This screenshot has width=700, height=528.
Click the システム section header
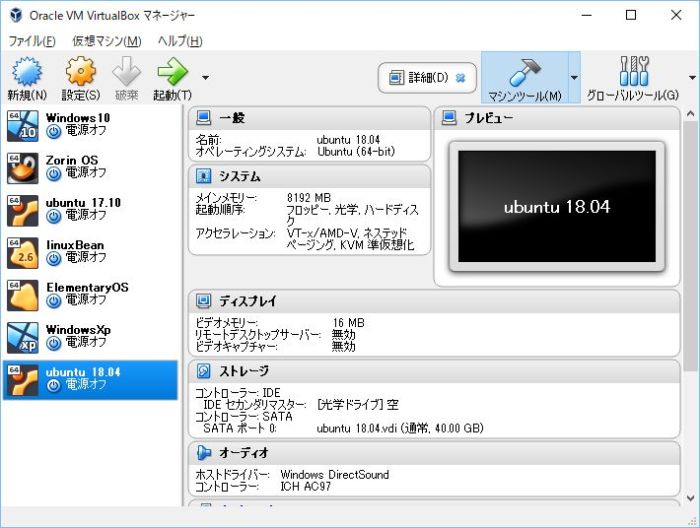click(240, 176)
